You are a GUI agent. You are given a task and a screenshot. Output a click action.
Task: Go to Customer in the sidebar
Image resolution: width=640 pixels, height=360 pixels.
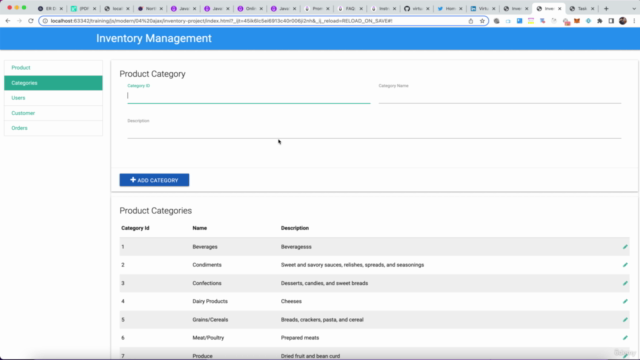coord(53,113)
